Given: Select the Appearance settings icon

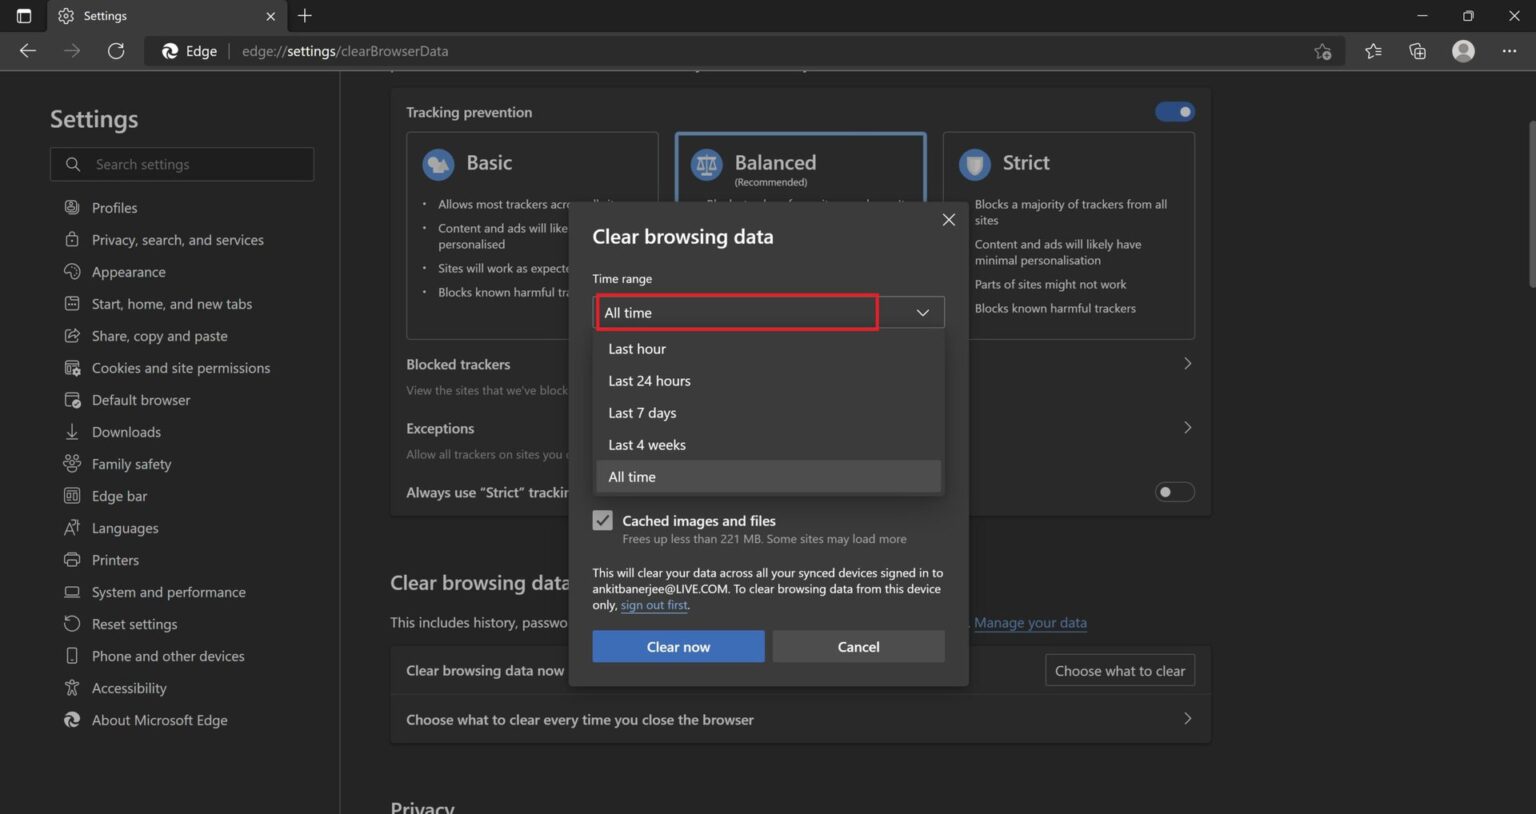Looking at the screenshot, I should click(x=71, y=271).
